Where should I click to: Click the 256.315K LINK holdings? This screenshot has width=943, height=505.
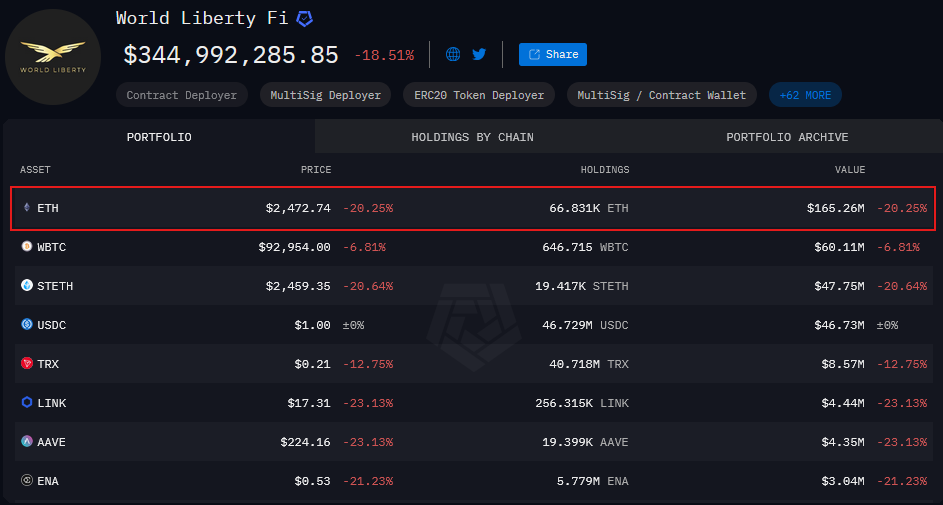582,403
